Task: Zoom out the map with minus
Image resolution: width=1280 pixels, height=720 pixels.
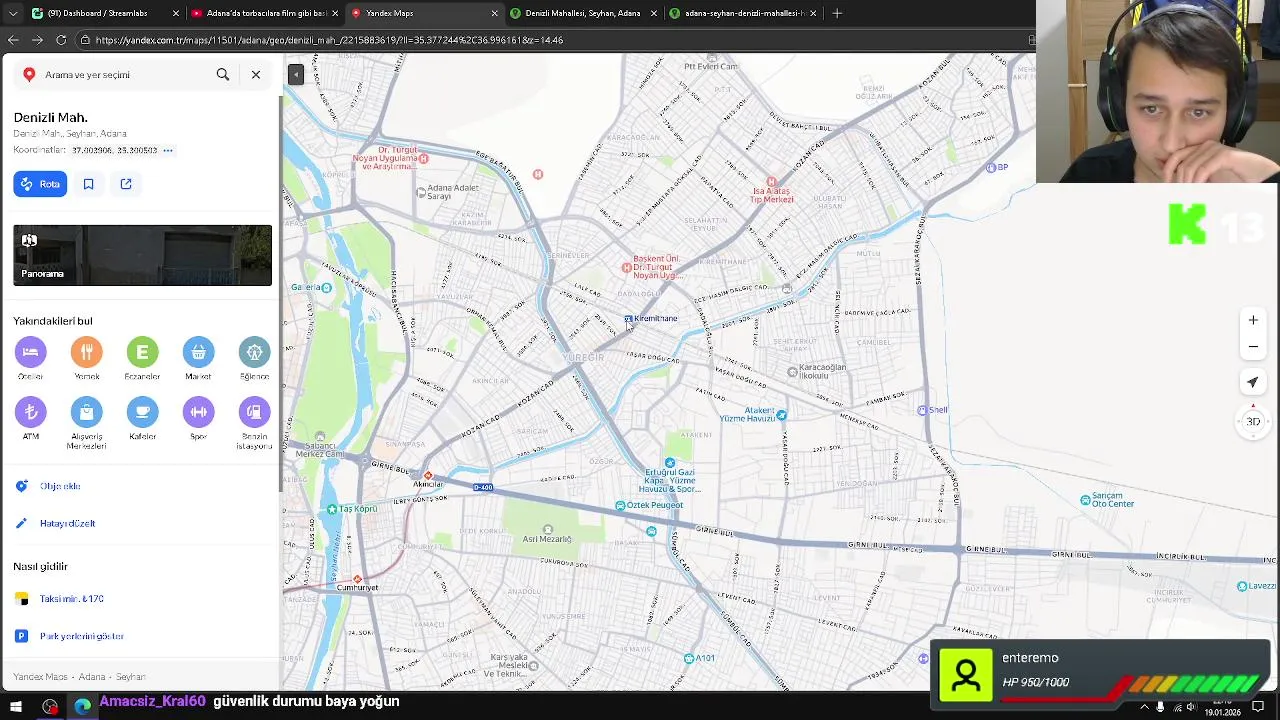Action: 1253,347
